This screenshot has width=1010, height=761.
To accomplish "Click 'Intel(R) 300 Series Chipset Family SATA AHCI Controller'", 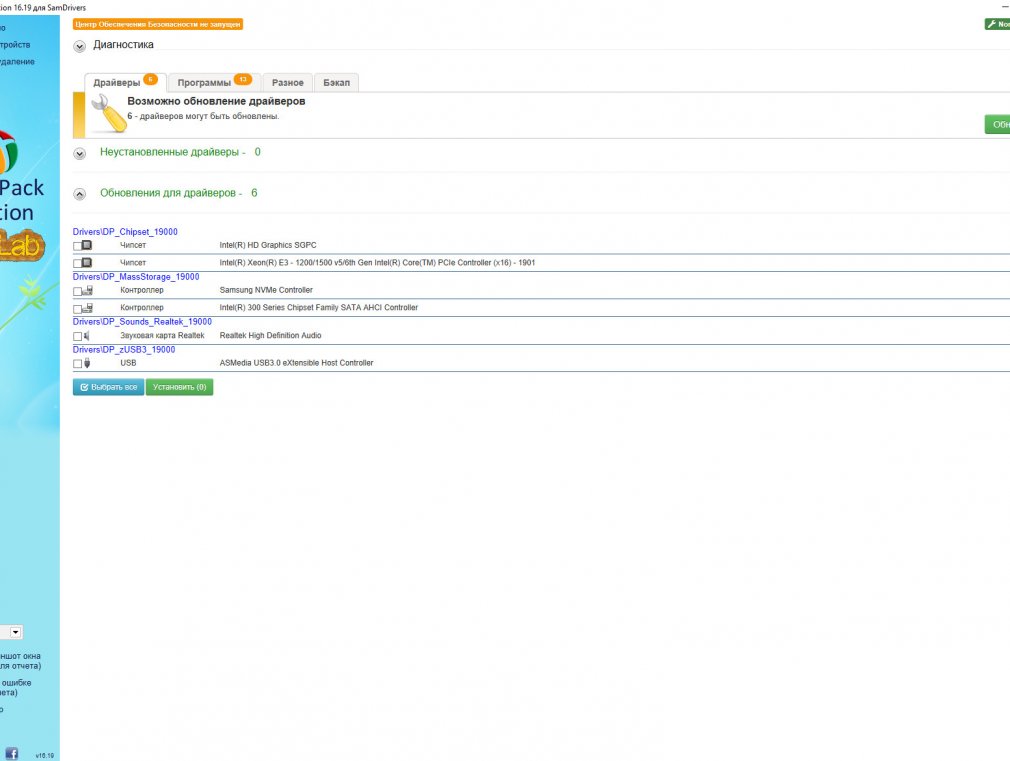I will [x=319, y=308].
